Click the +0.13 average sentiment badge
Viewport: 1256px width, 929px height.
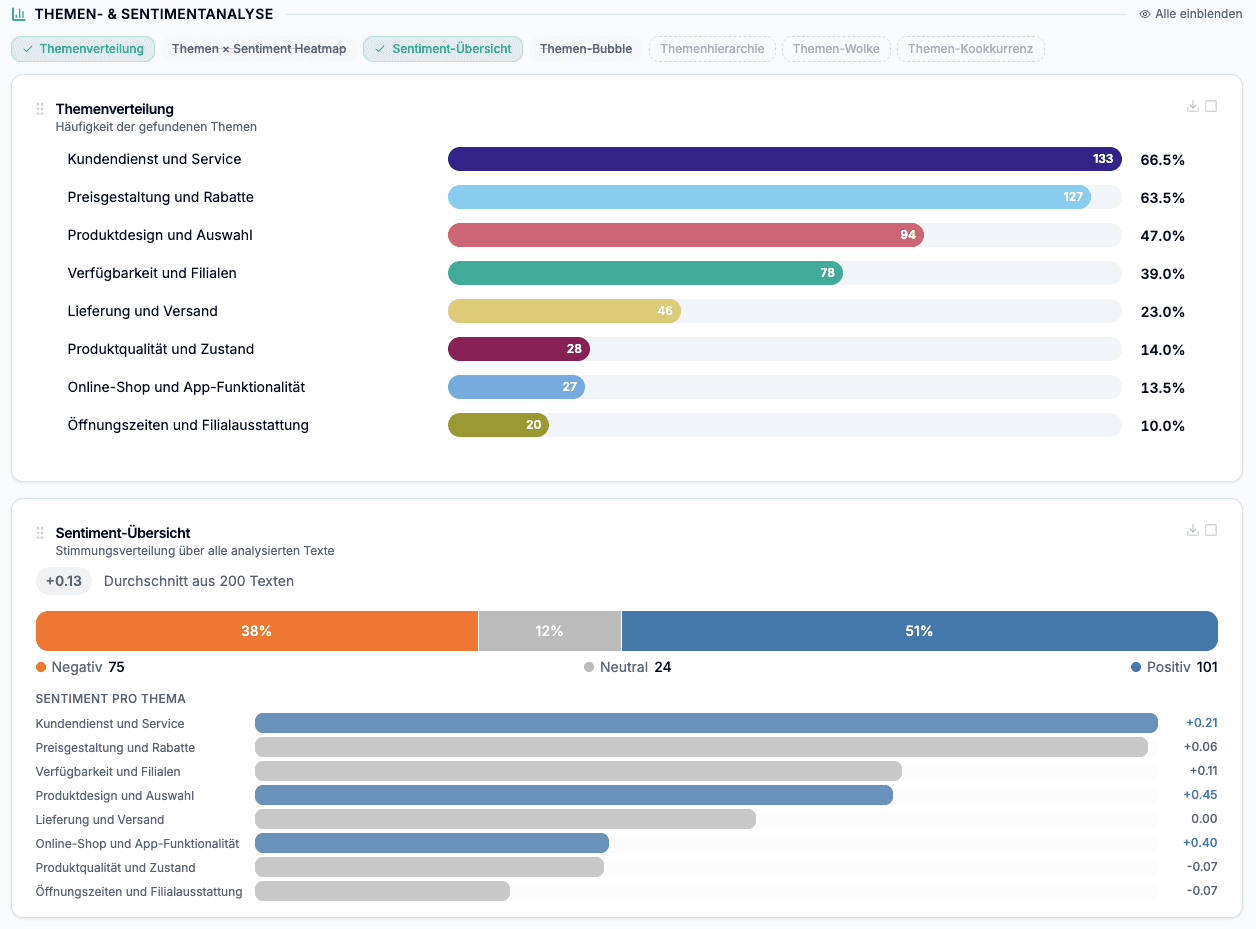tap(62, 580)
